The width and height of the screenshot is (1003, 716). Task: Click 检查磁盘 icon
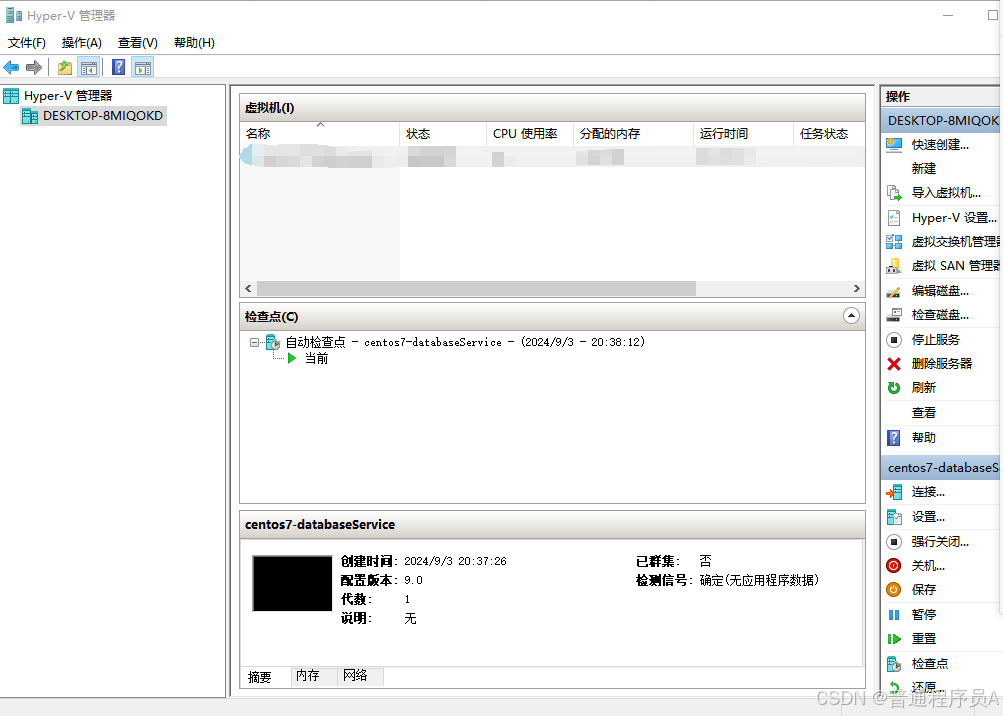click(894, 315)
